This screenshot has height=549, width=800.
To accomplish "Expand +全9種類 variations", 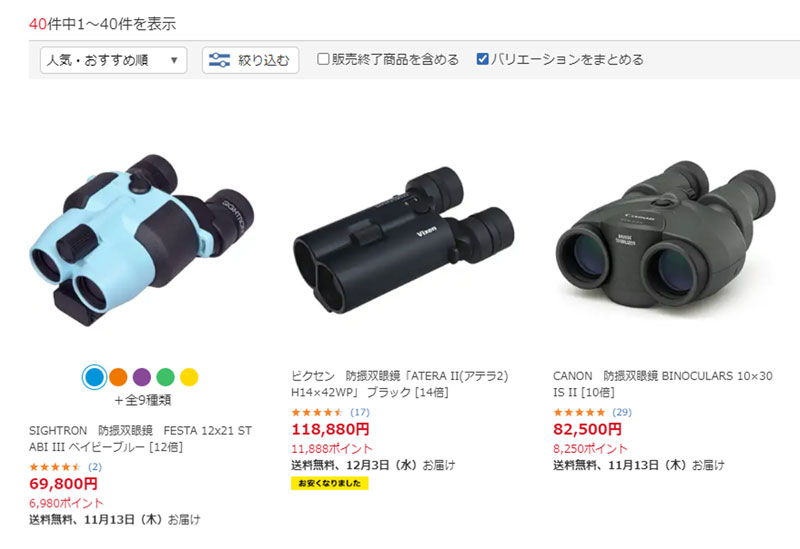I will pos(142,400).
